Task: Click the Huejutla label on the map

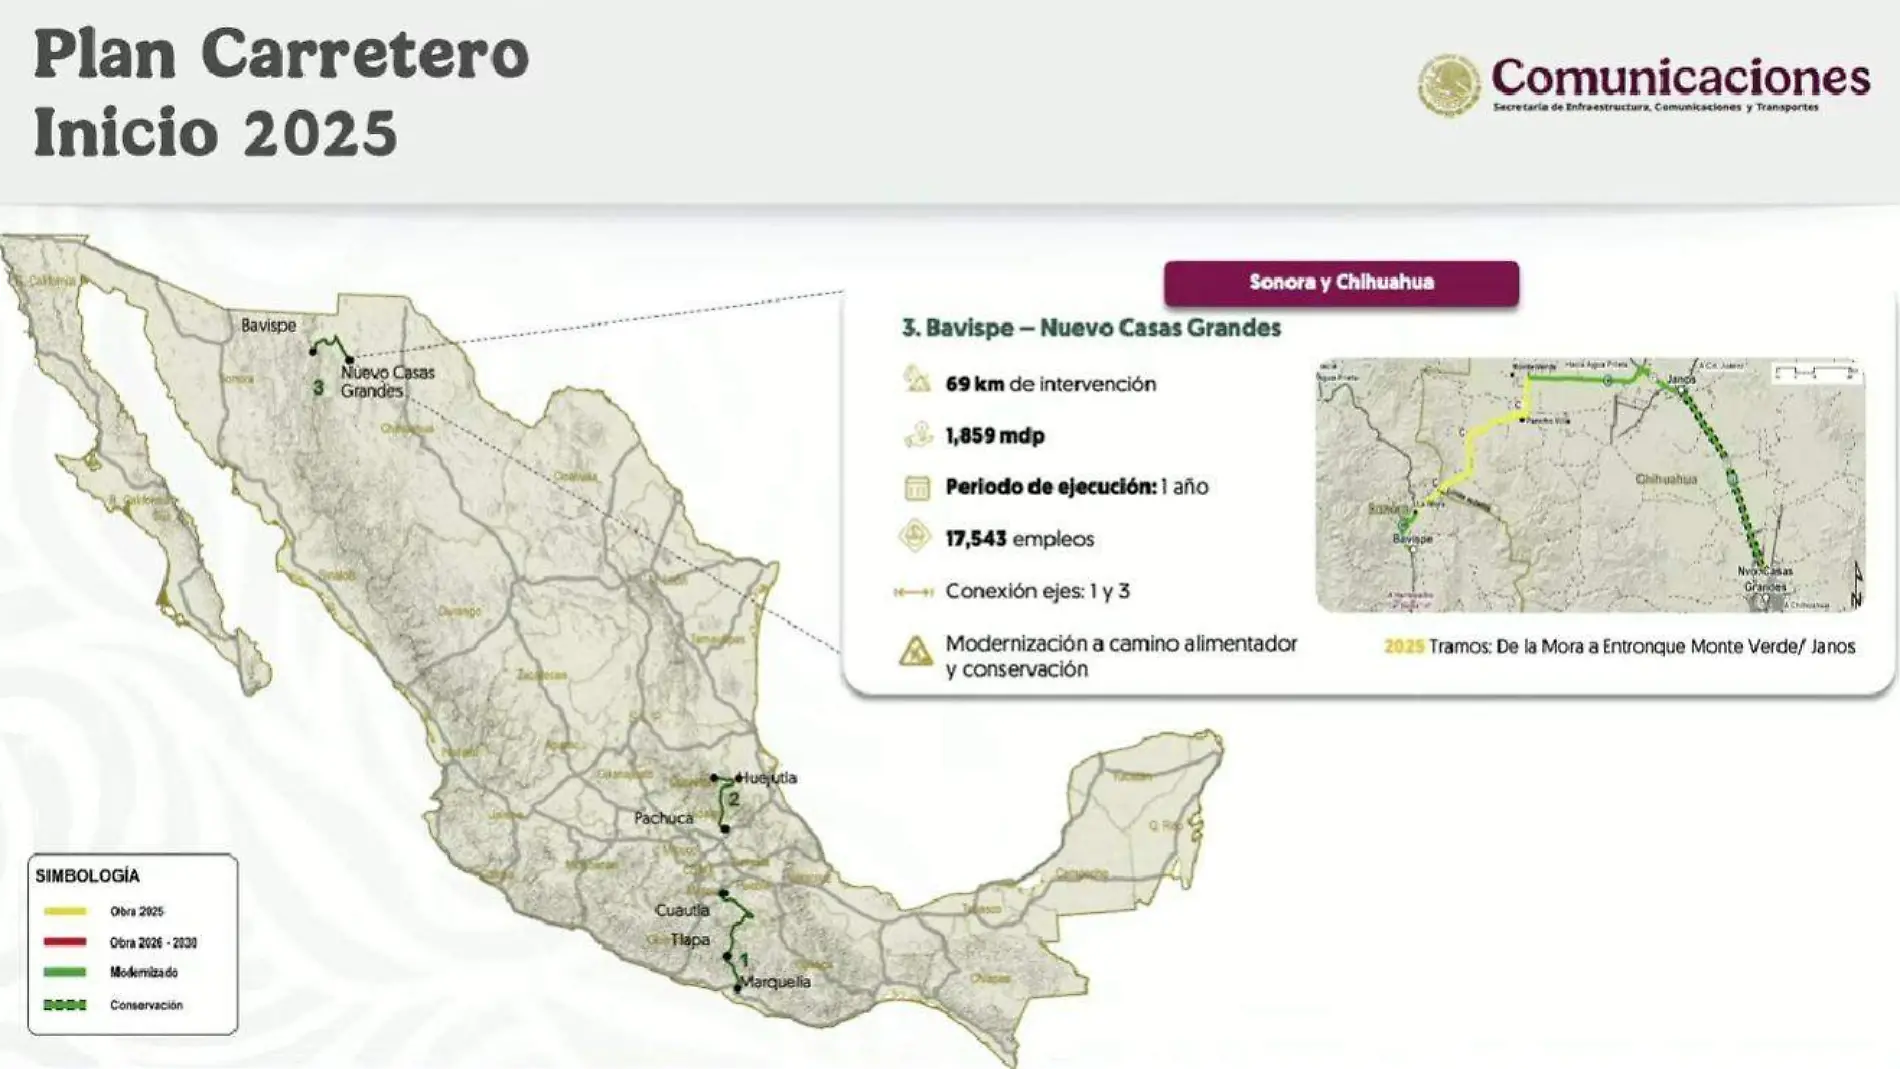Action: (770, 777)
